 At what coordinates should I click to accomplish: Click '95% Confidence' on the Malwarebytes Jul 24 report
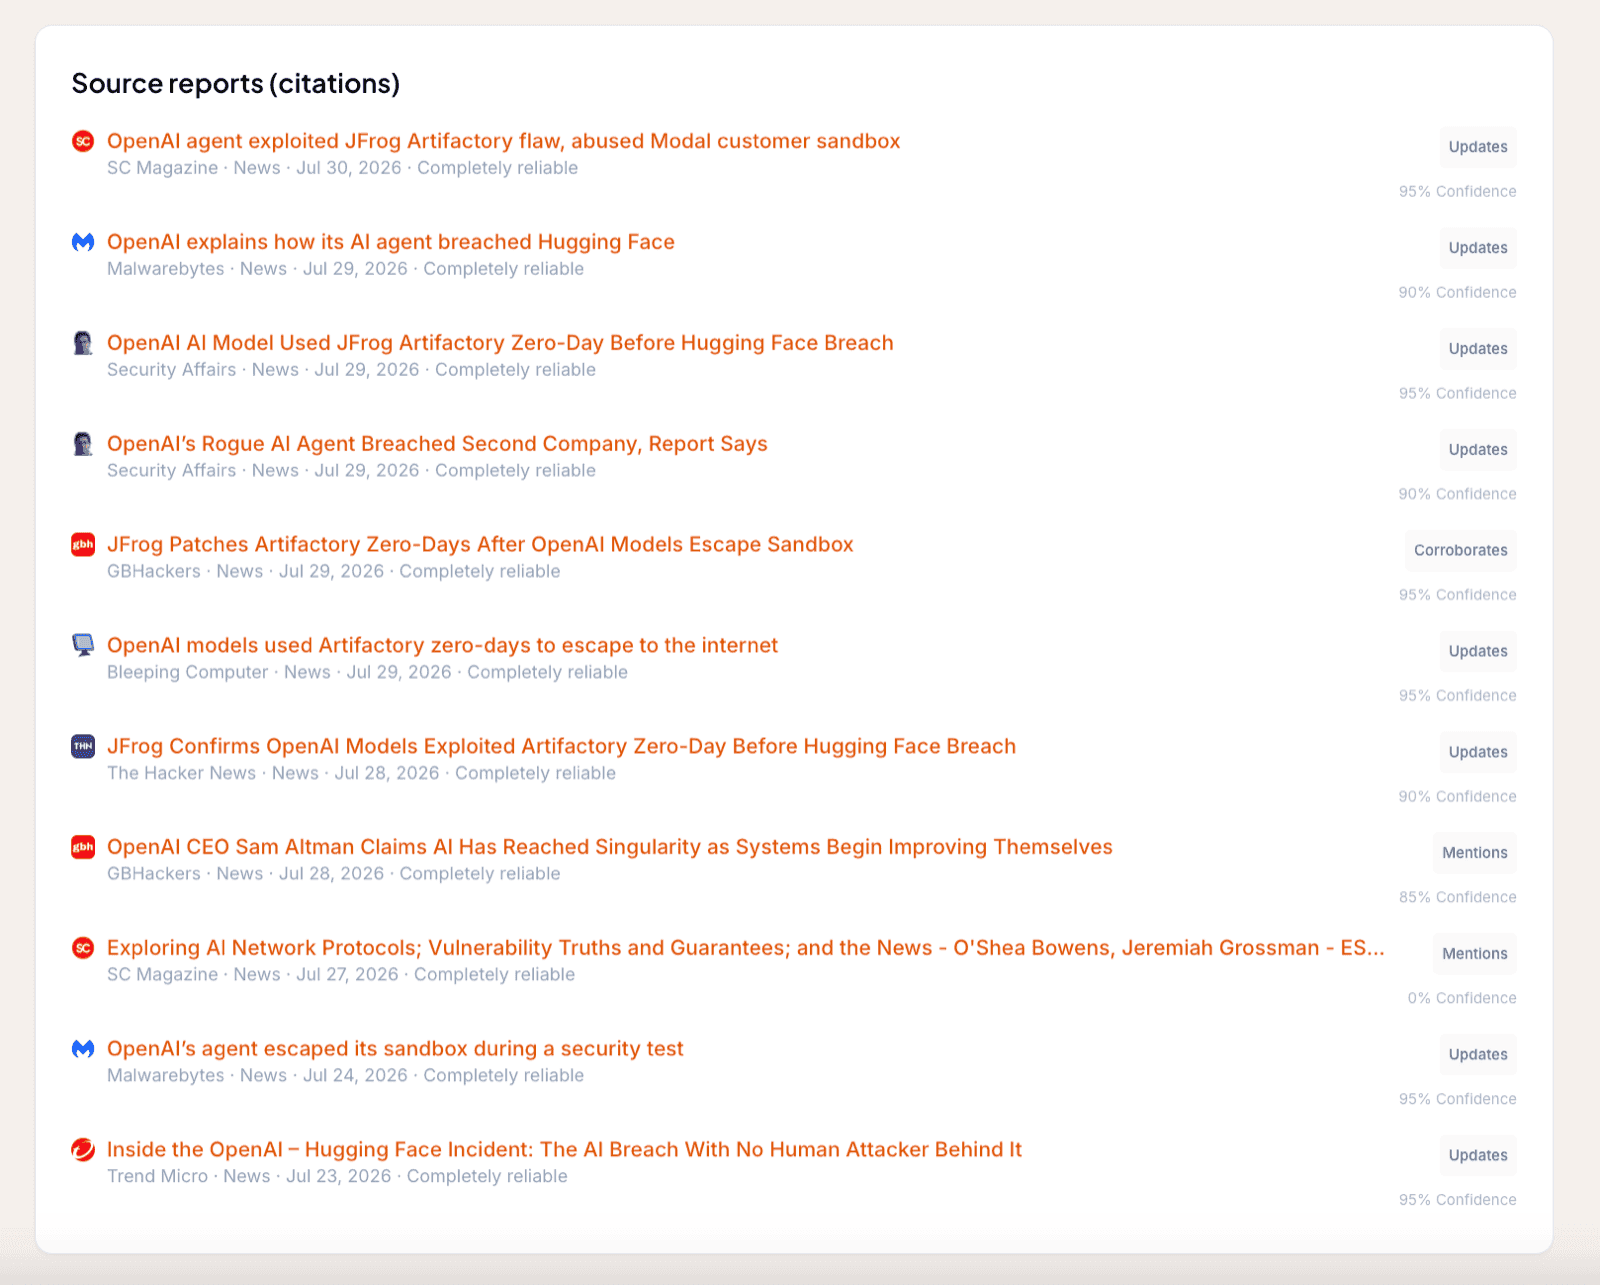(1457, 1099)
